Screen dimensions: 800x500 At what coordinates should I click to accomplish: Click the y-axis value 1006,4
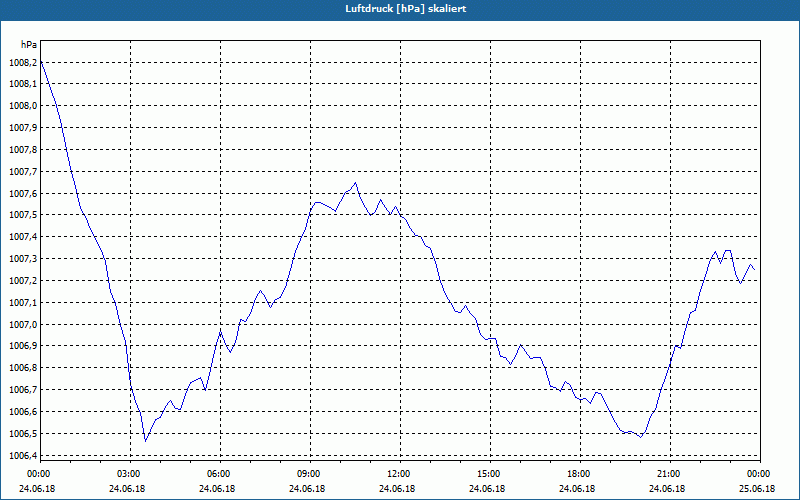point(23,456)
